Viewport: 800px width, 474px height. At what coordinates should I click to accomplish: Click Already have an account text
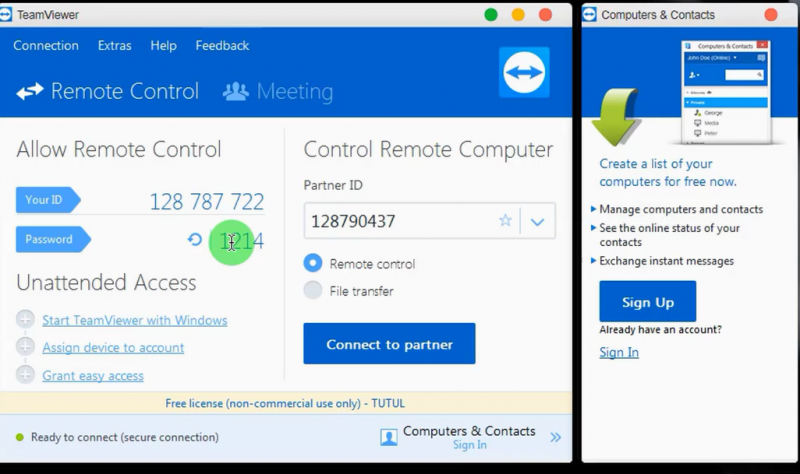(x=660, y=330)
